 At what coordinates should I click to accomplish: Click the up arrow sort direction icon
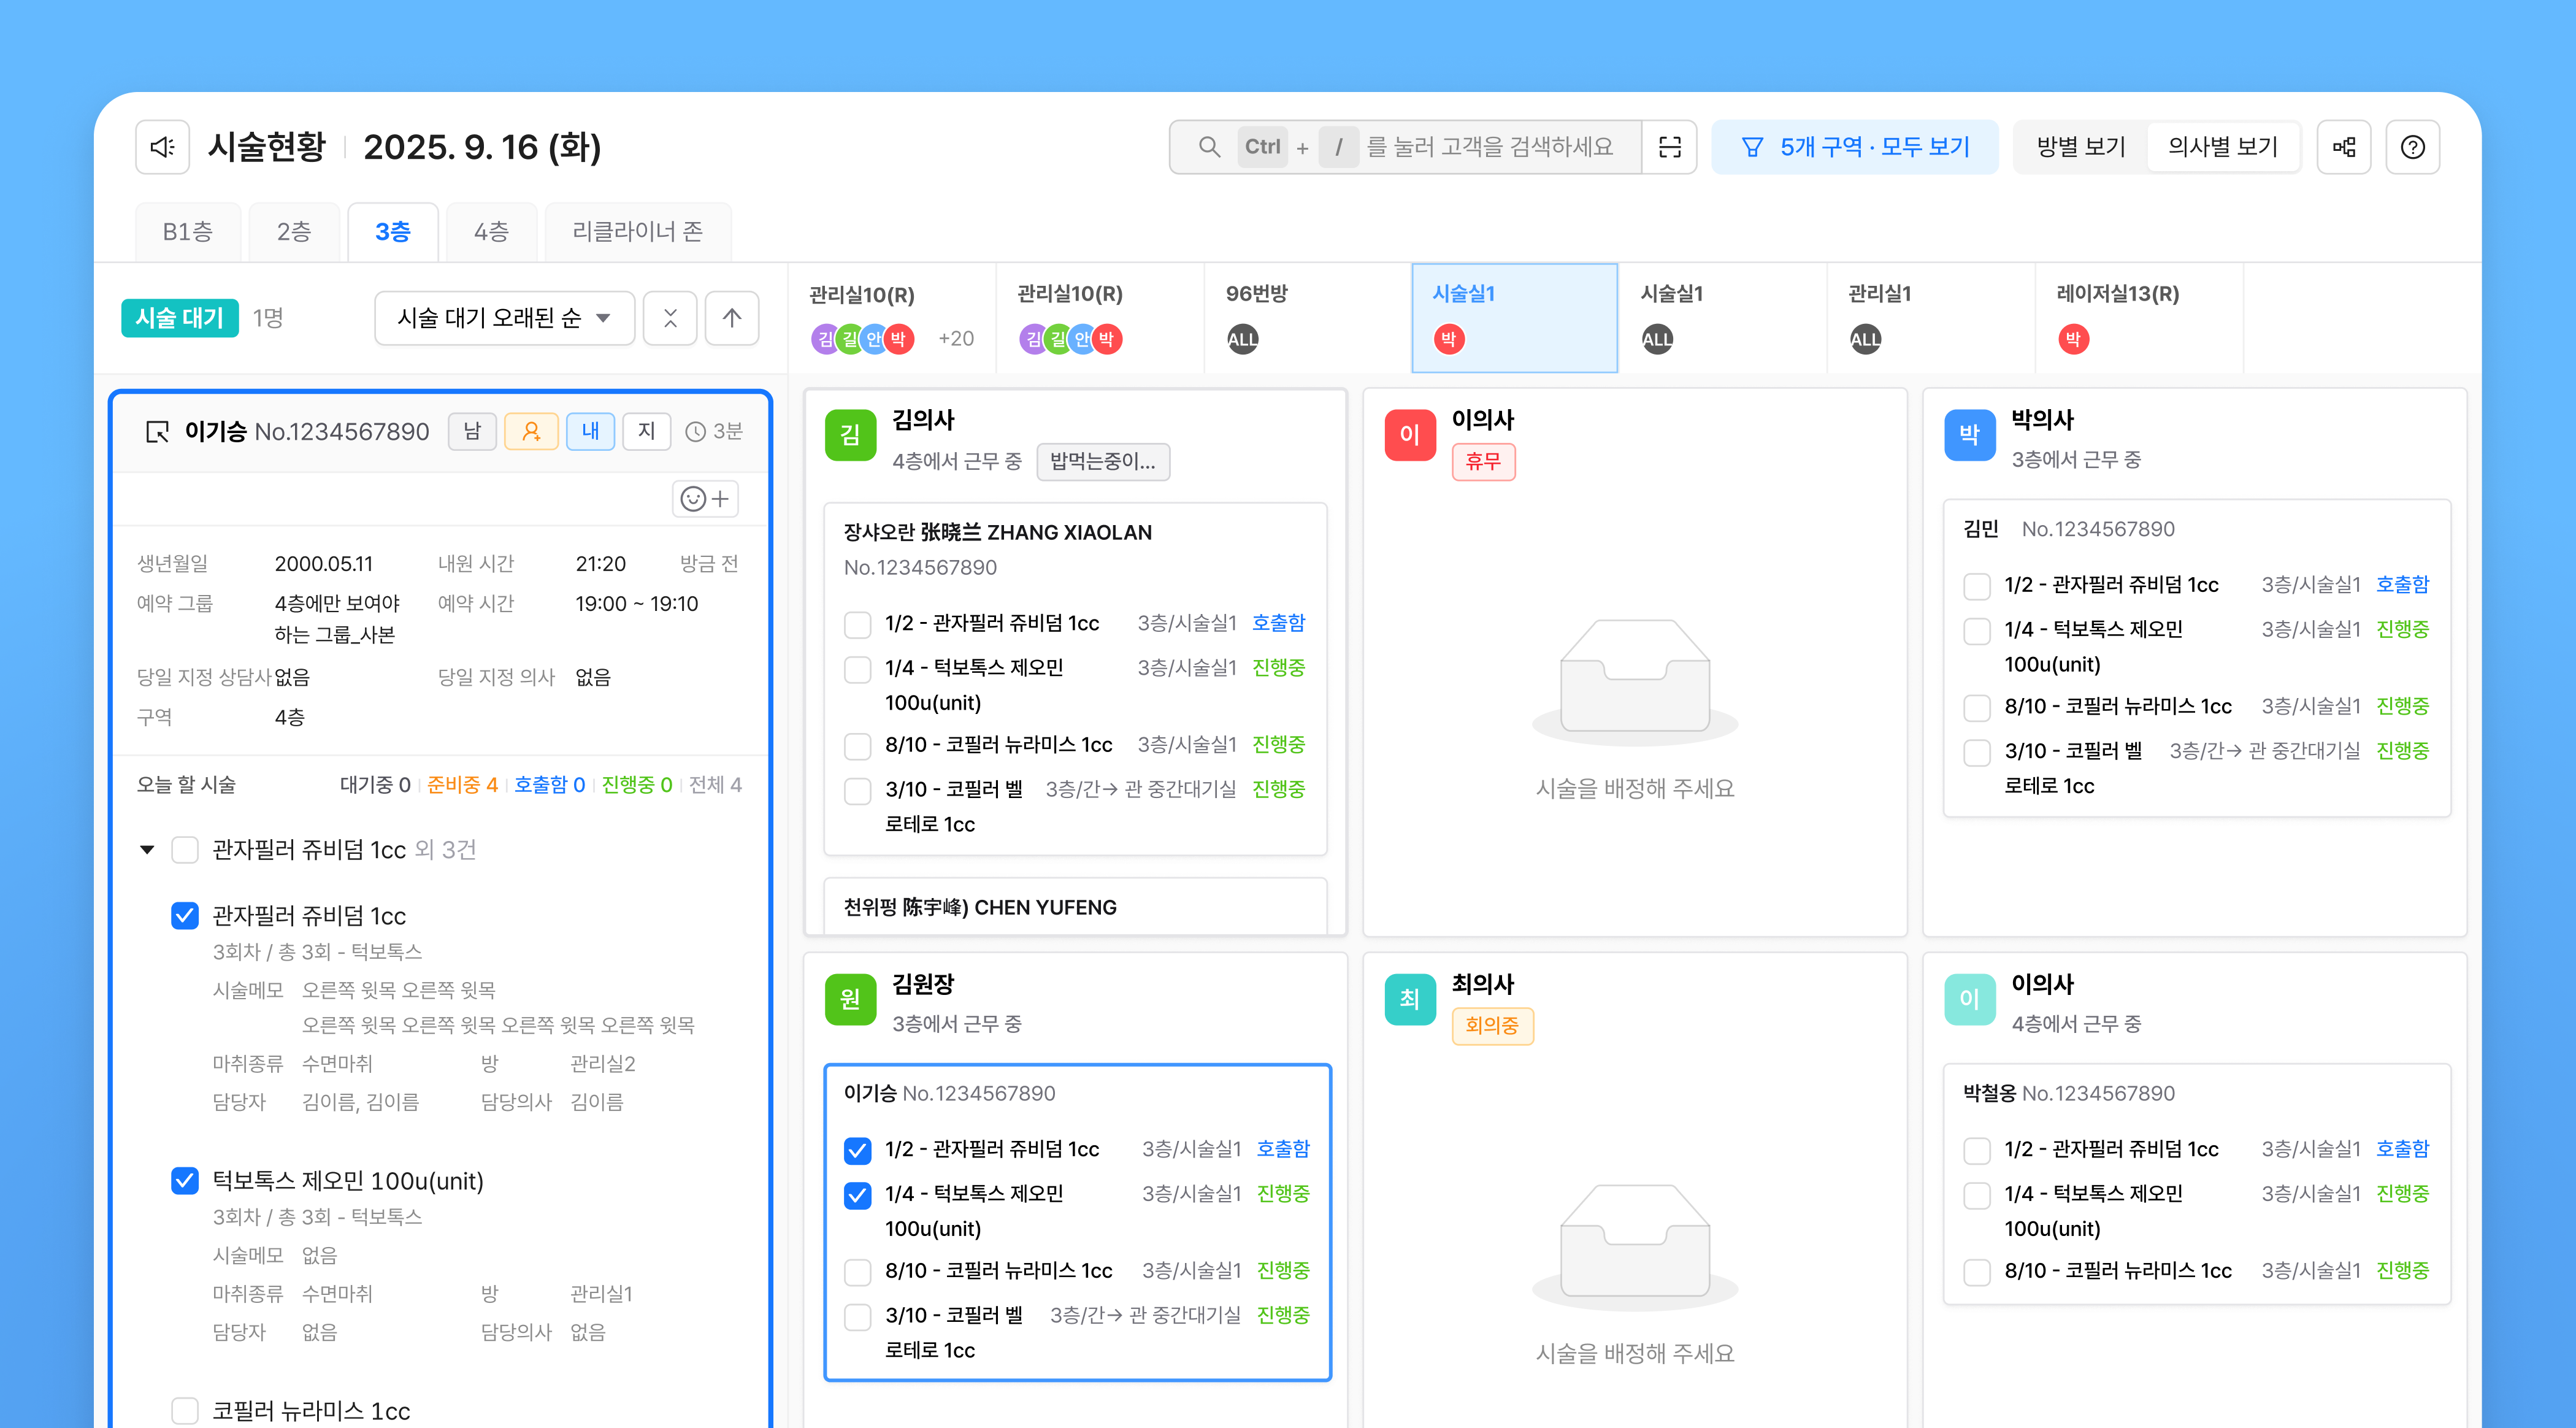click(732, 318)
